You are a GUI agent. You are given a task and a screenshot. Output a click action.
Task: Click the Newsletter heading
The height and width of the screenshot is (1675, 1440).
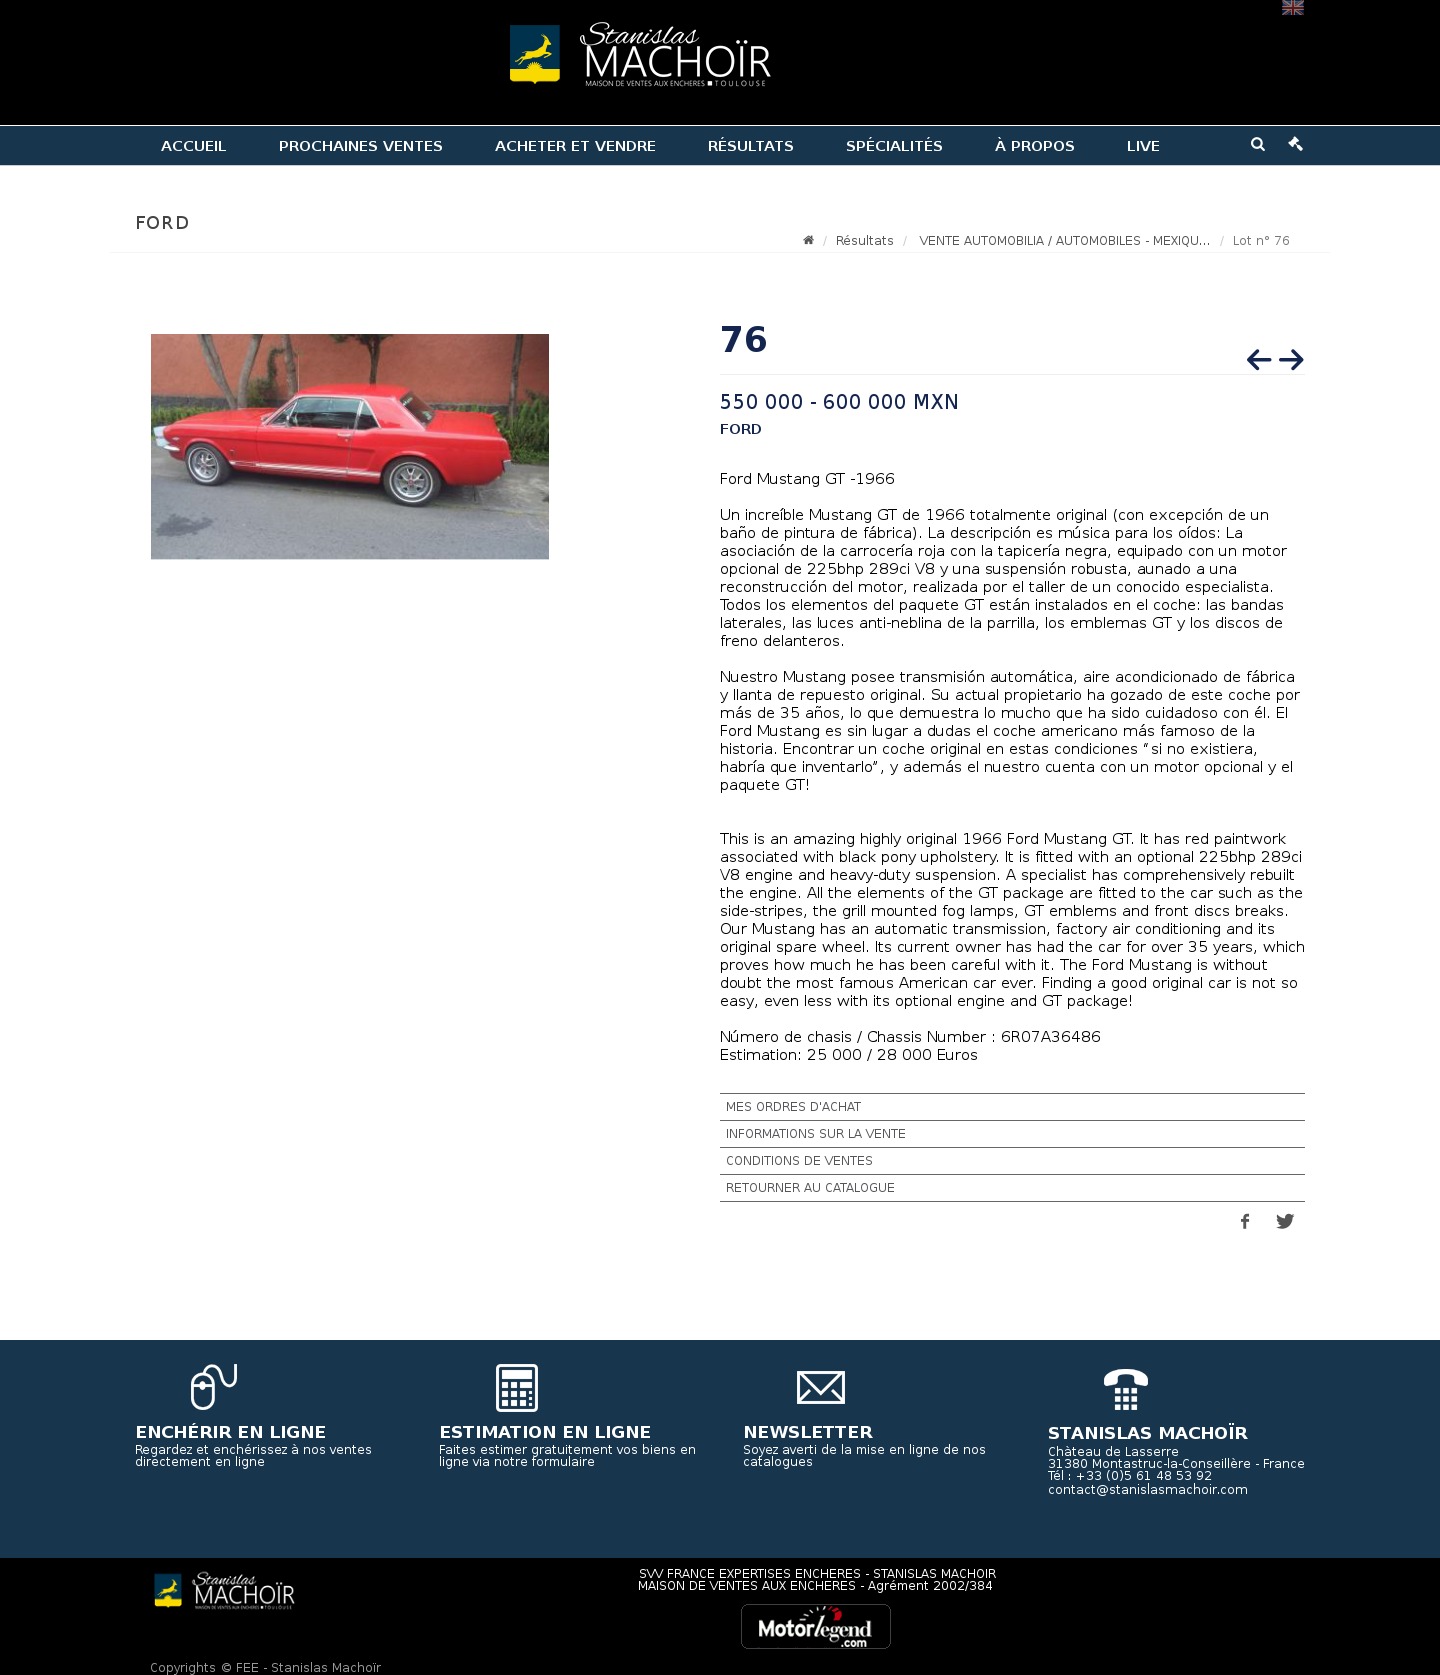point(808,1432)
